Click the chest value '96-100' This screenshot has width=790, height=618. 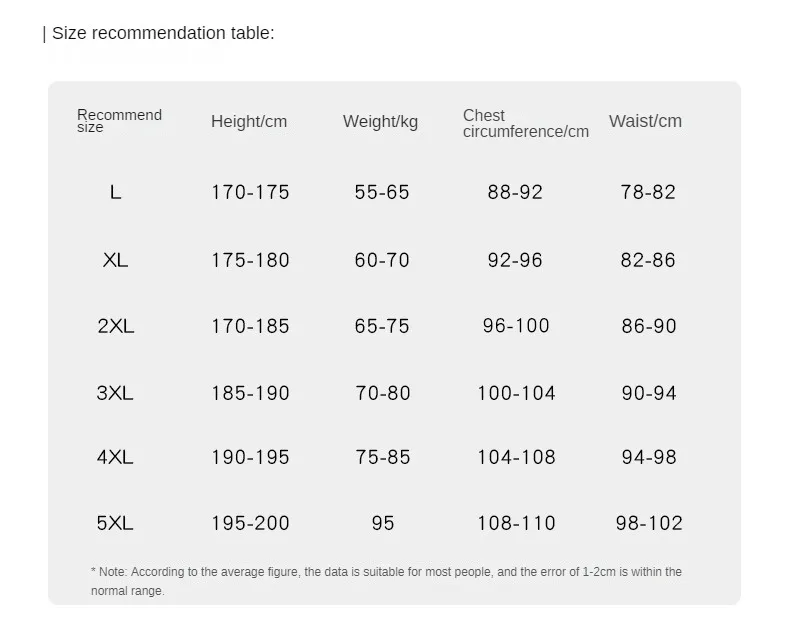coord(516,326)
